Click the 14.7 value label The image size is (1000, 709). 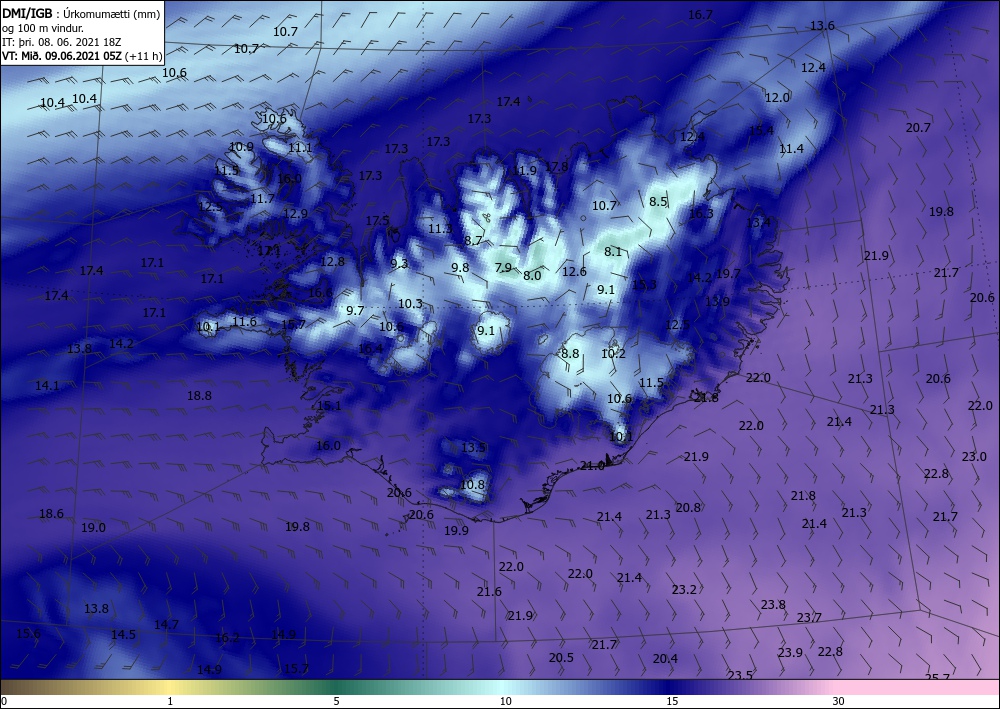(x=166, y=625)
